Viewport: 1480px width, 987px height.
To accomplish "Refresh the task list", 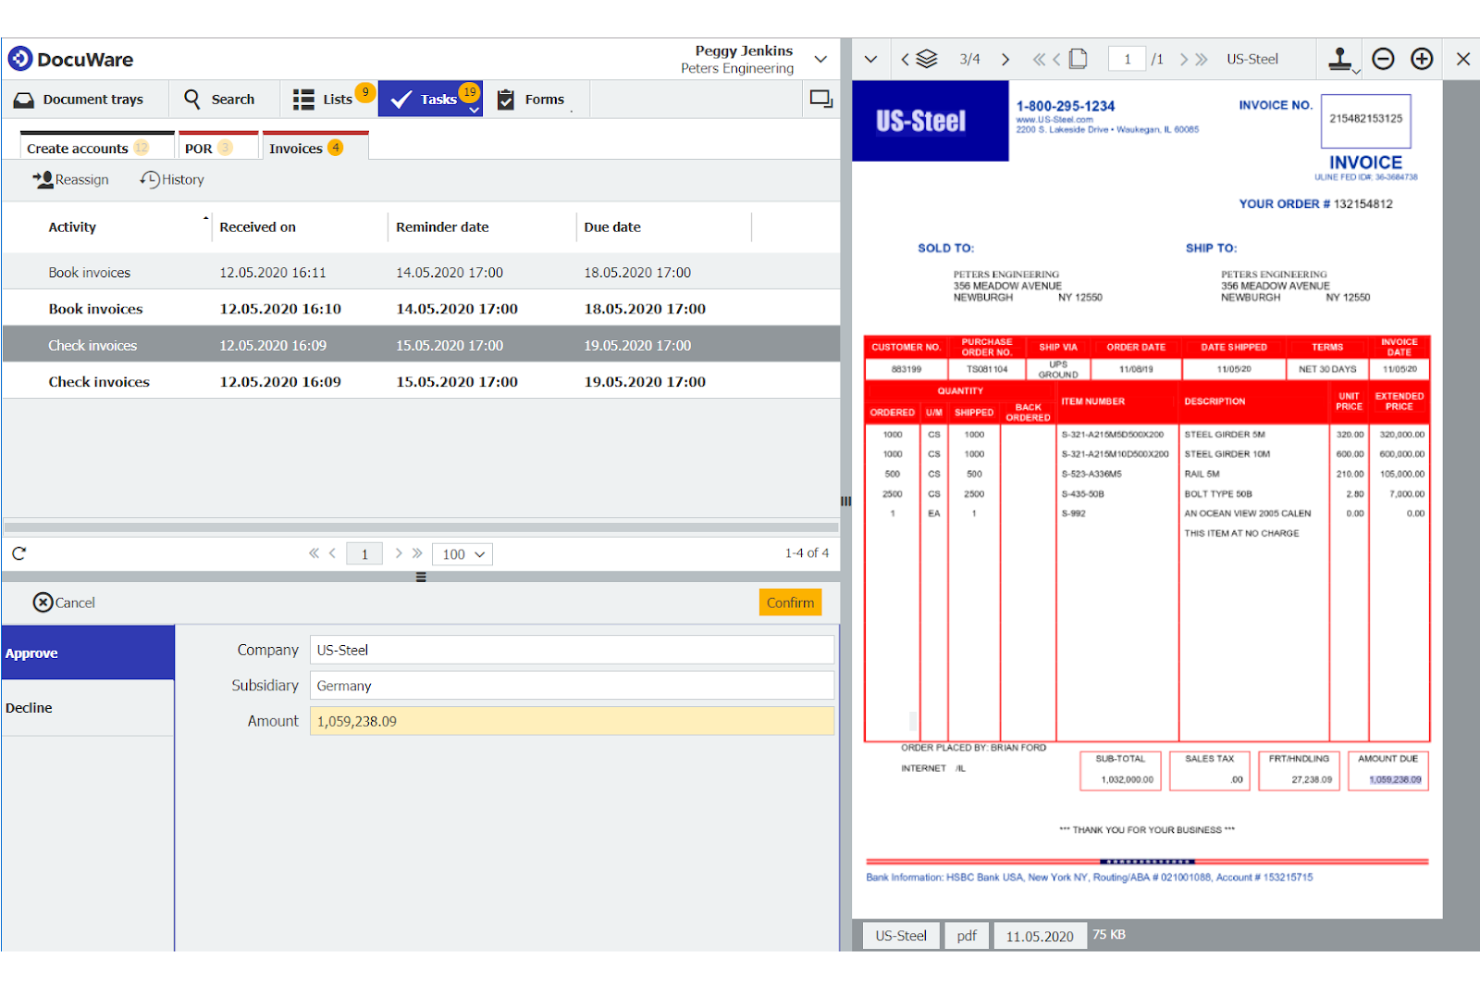I will 19,553.
